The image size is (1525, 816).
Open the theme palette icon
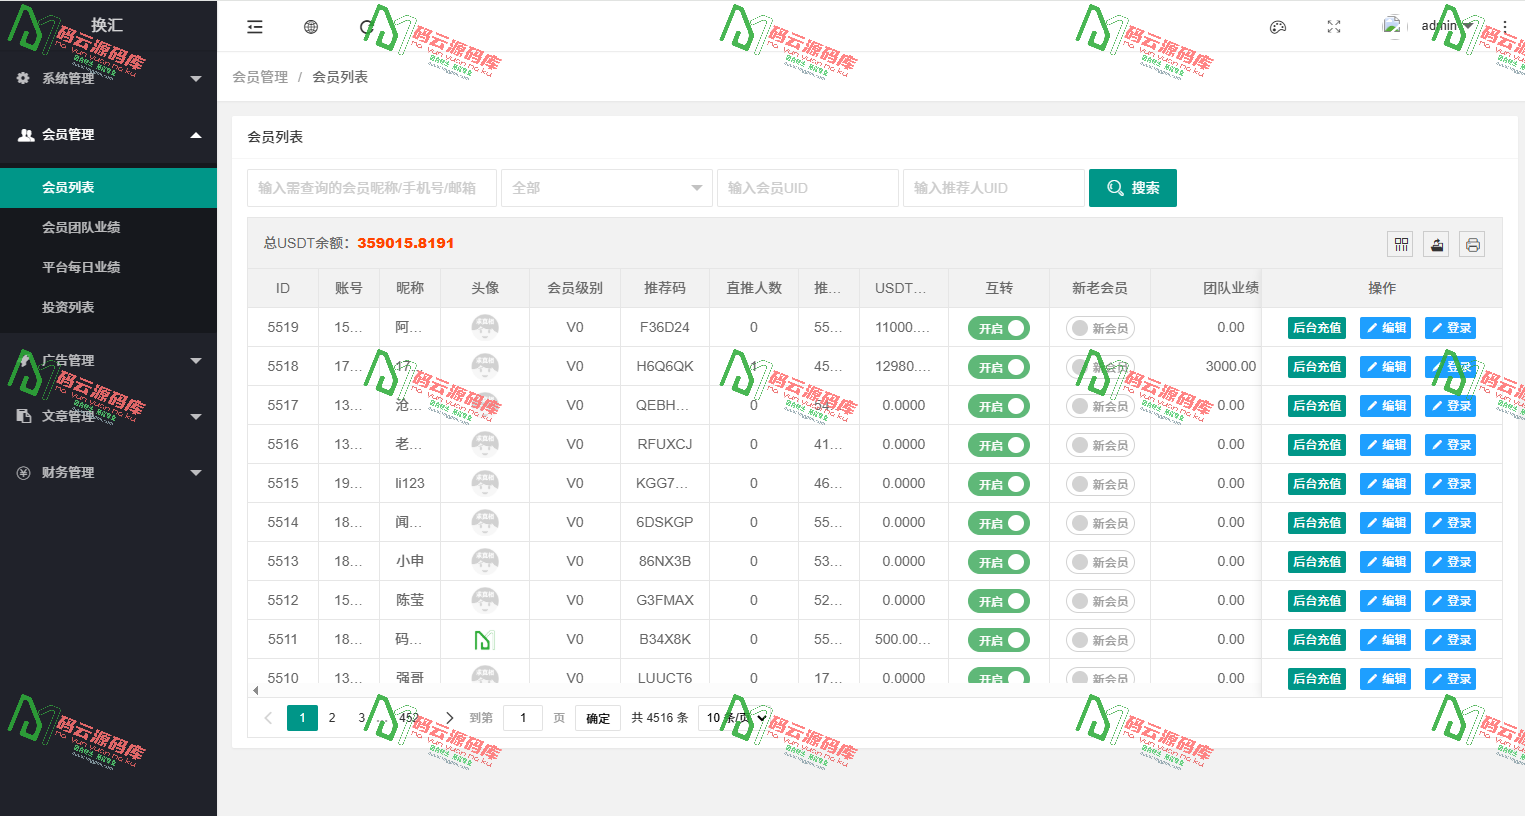click(x=1277, y=27)
